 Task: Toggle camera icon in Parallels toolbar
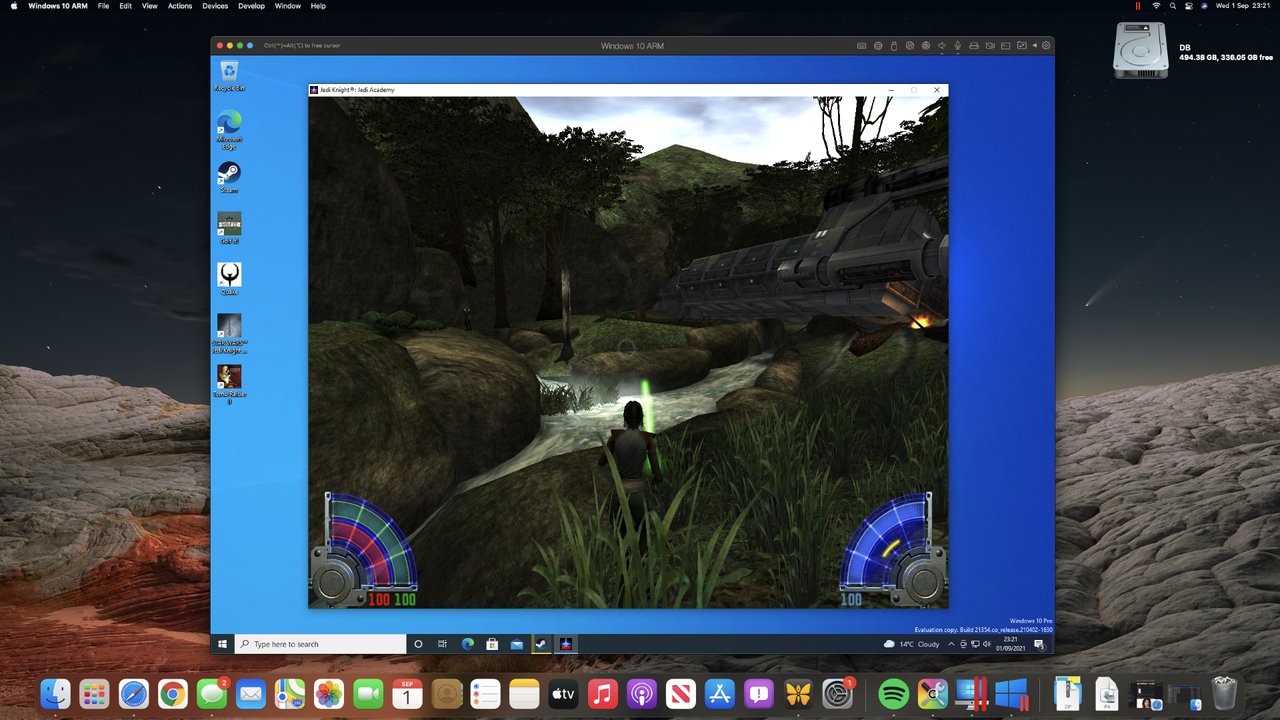pyautogui.click(x=990, y=46)
